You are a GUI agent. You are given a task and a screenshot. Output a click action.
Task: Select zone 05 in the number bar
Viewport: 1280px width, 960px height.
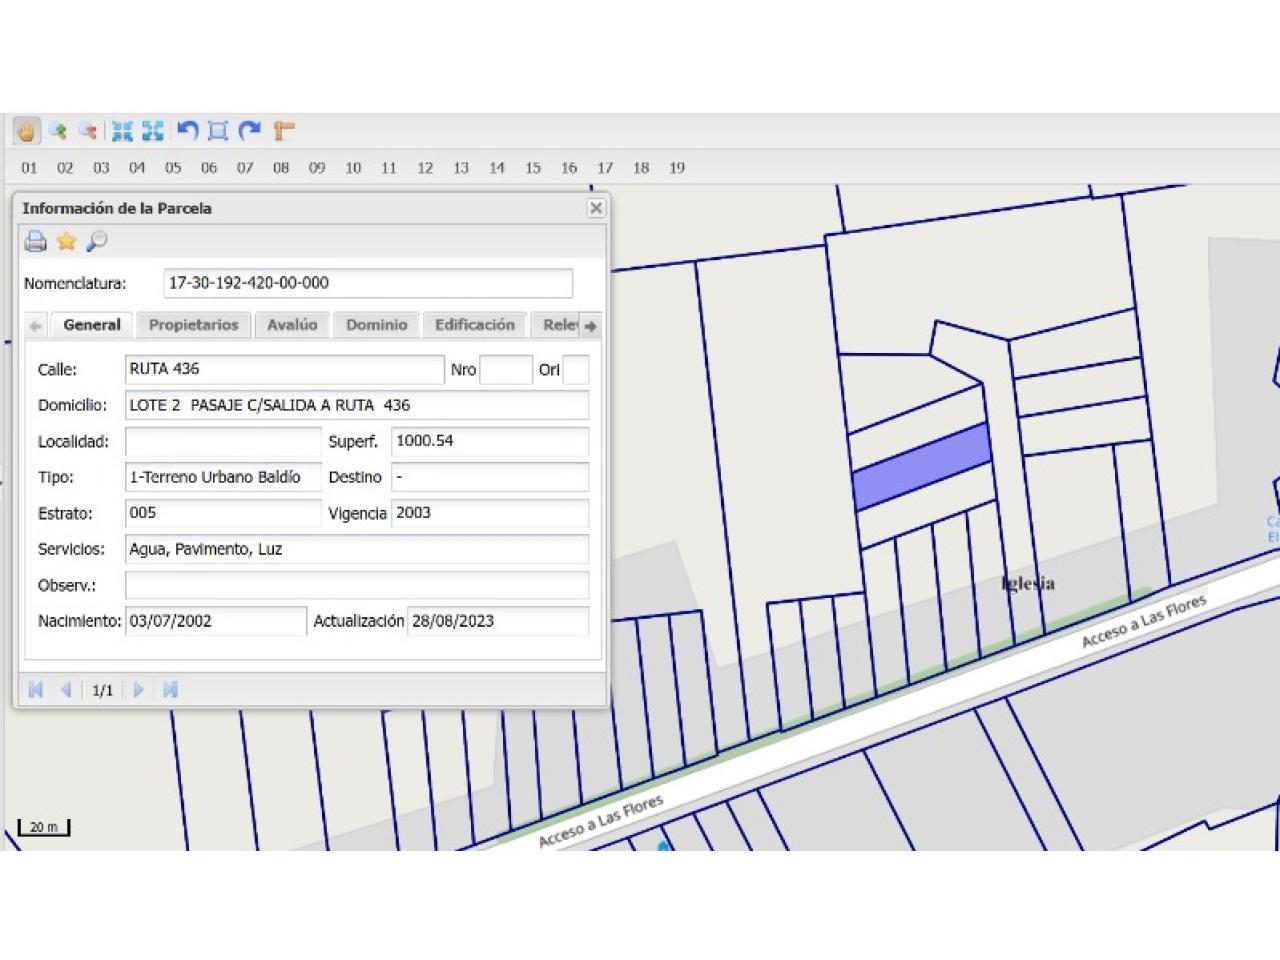pyautogui.click(x=173, y=168)
